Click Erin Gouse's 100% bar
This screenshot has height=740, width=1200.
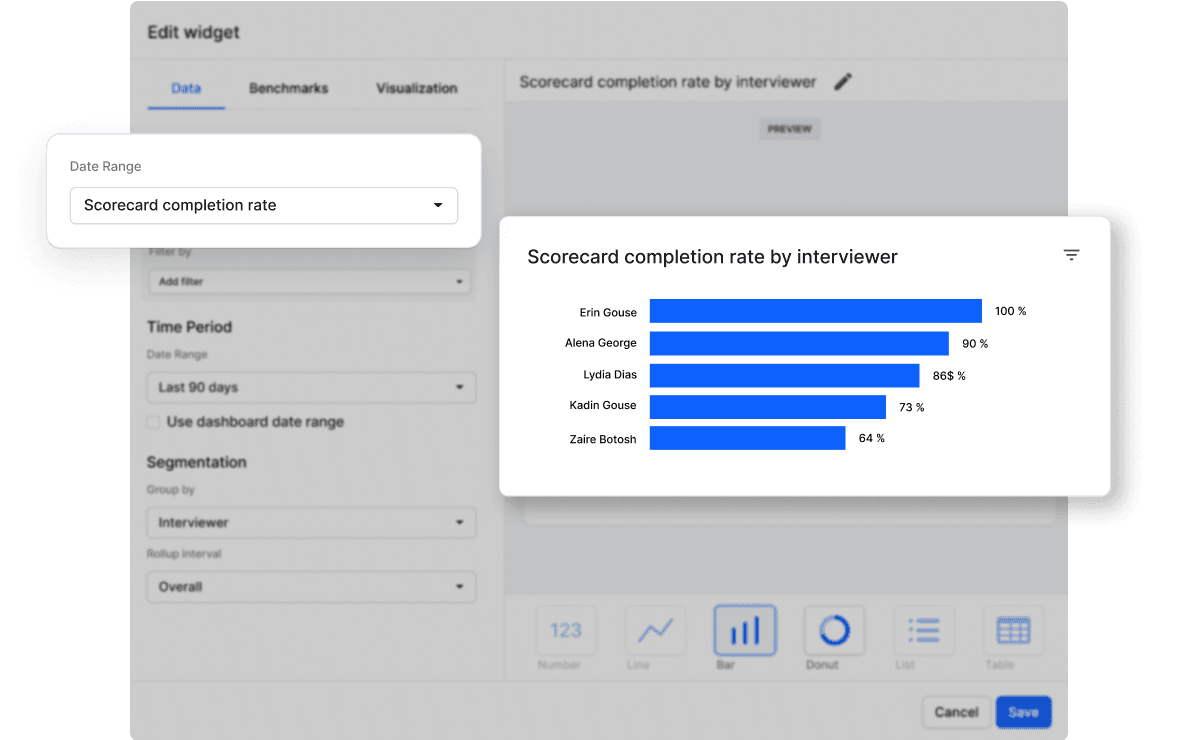[x=815, y=311]
